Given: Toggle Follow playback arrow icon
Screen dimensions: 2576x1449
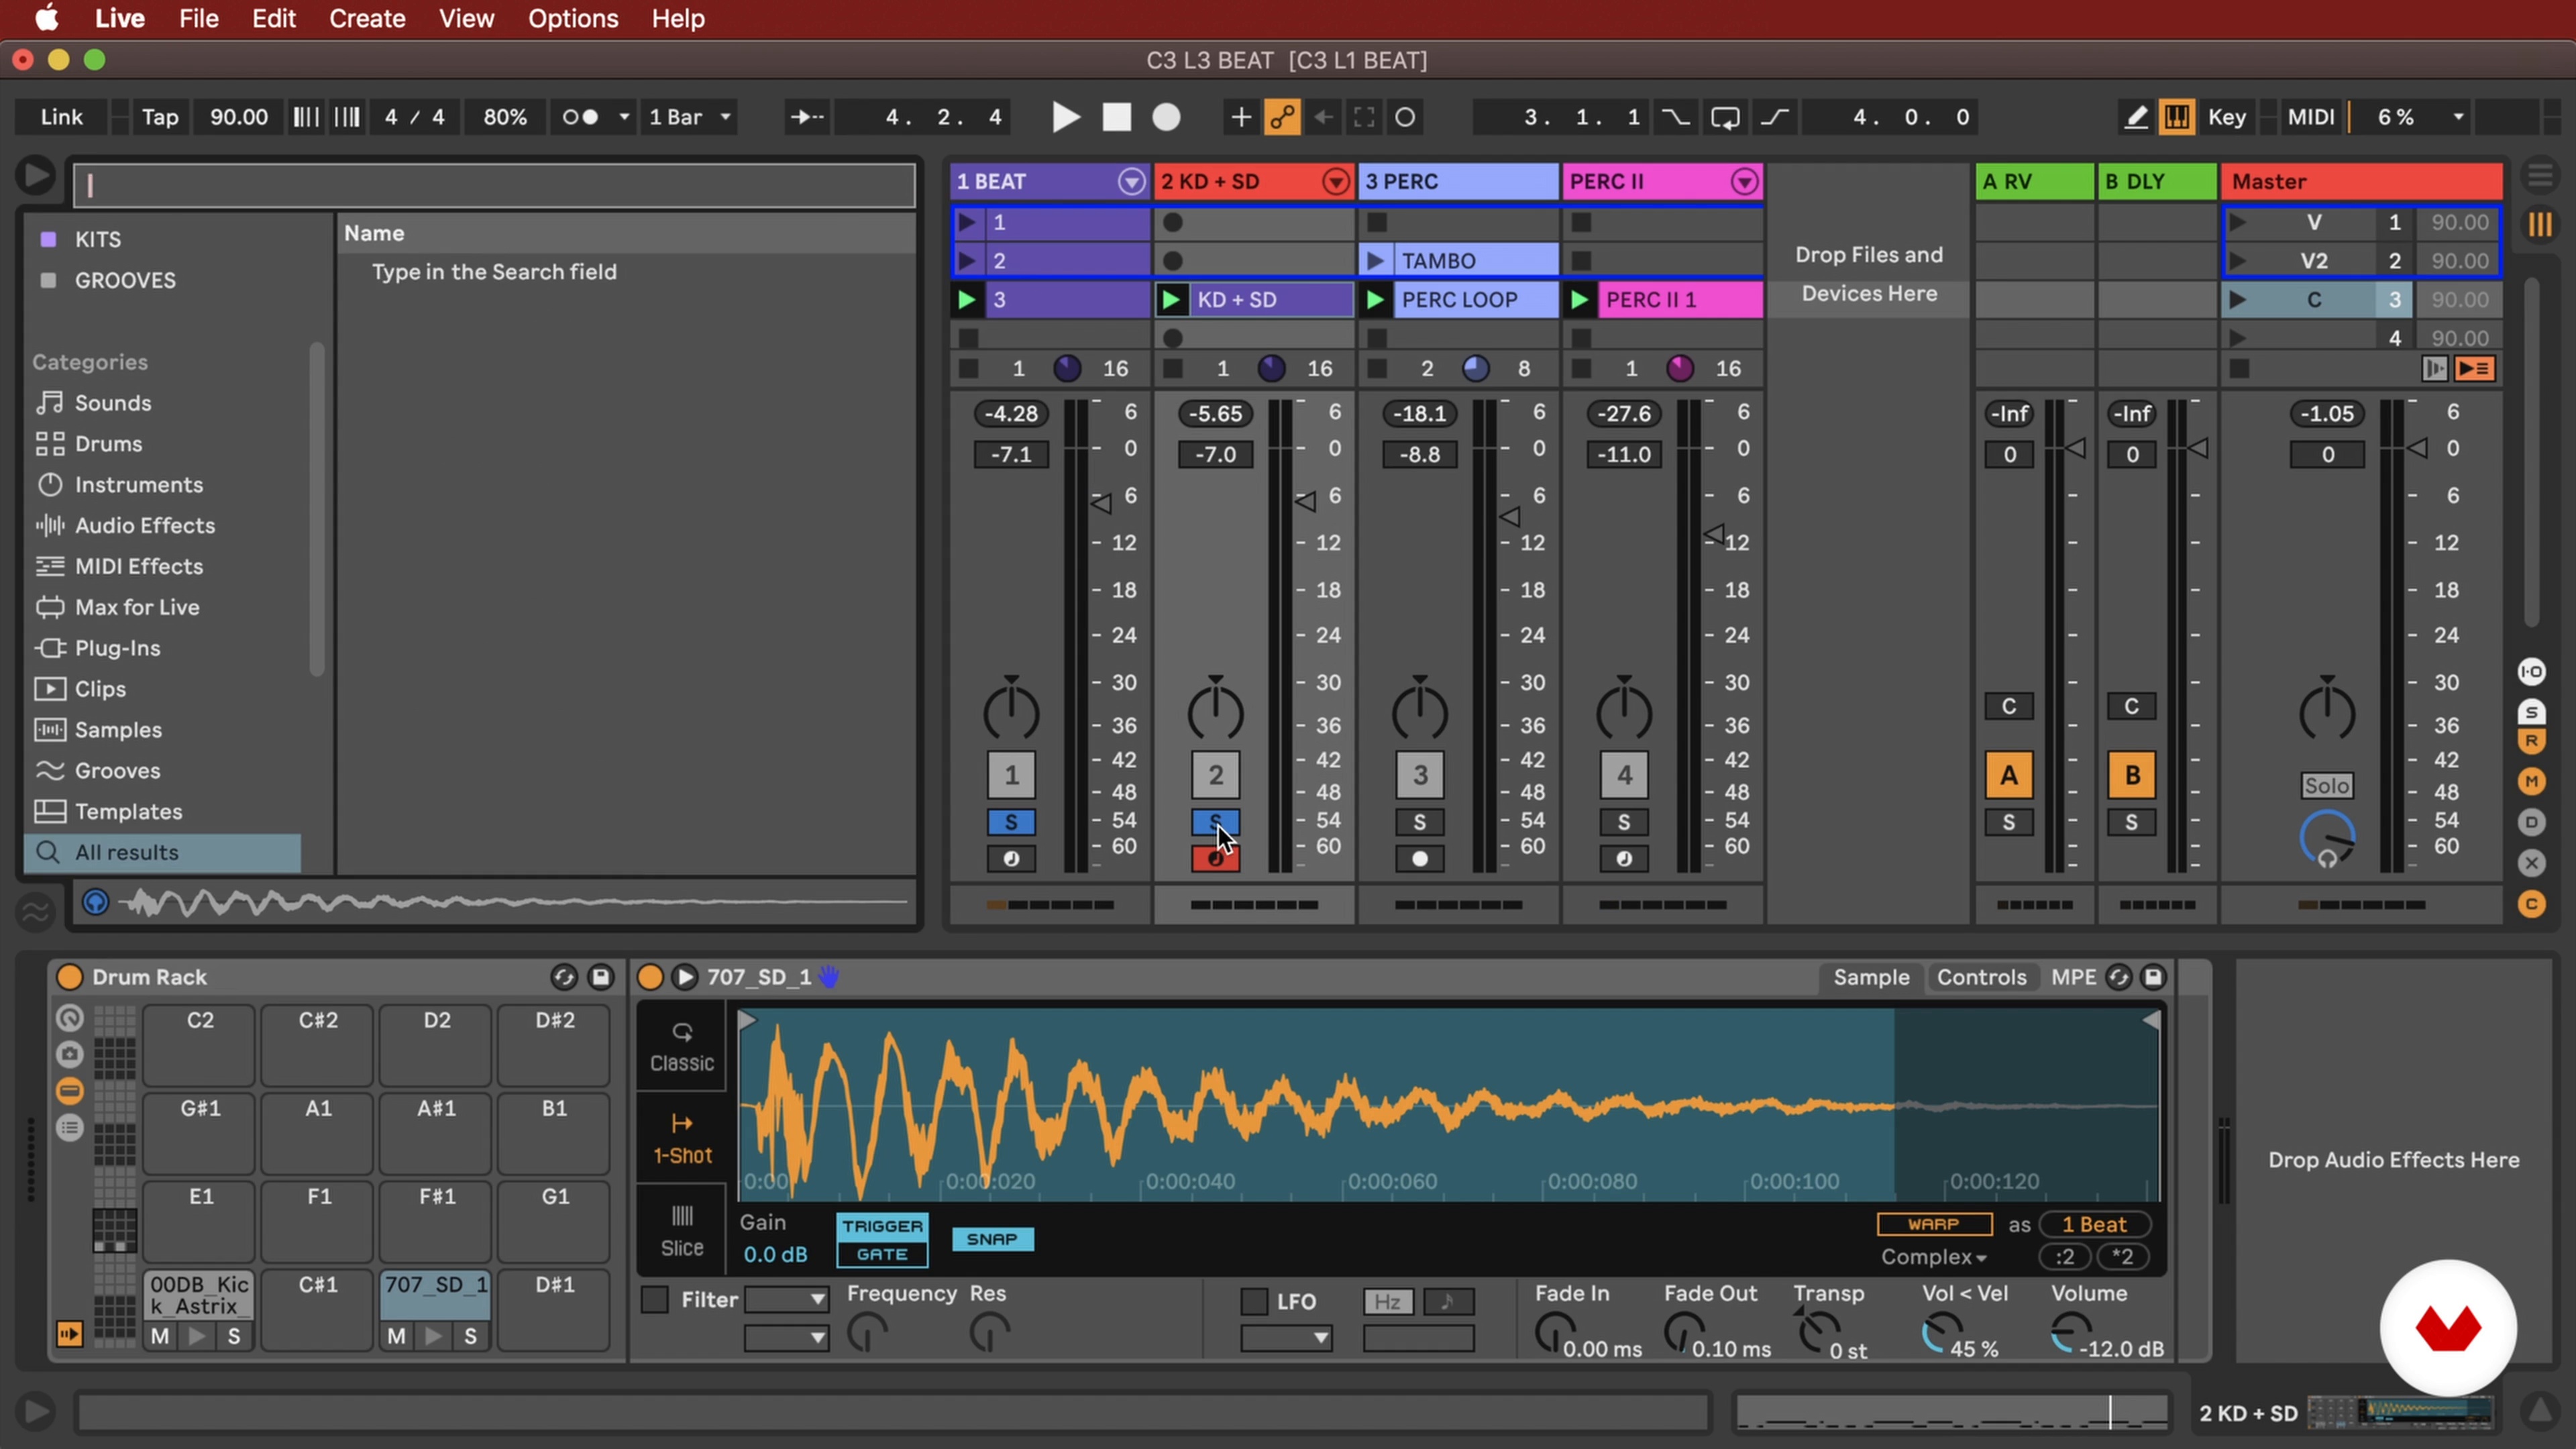Looking at the screenshot, I should (x=807, y=117).
